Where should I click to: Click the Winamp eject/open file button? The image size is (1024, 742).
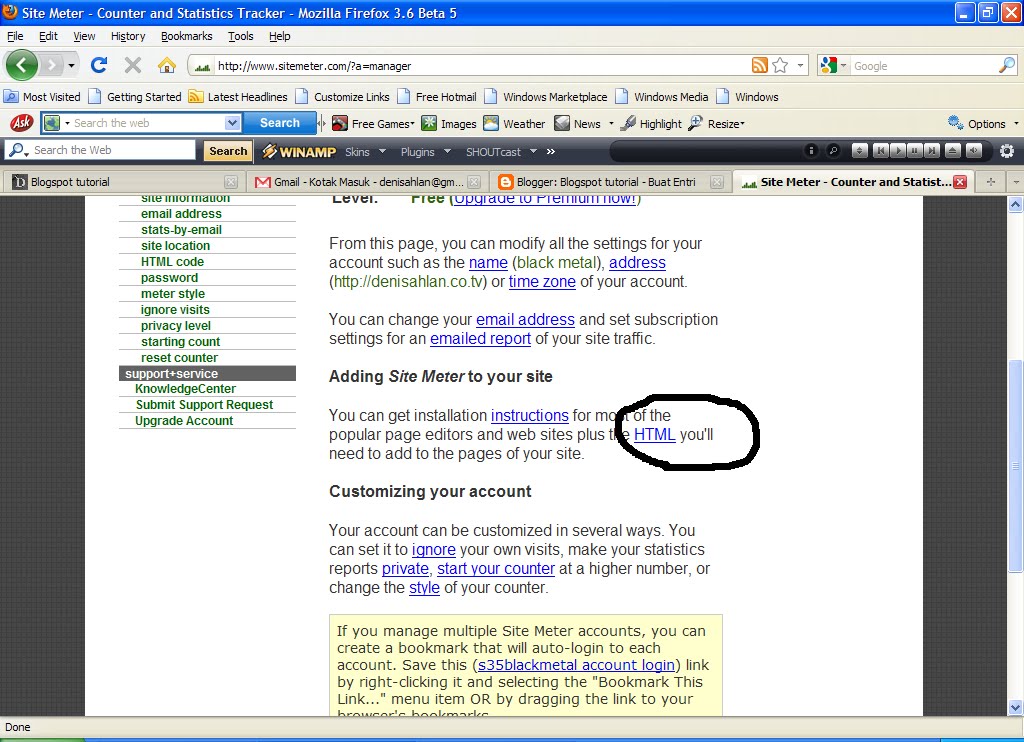tap(953, 151)
